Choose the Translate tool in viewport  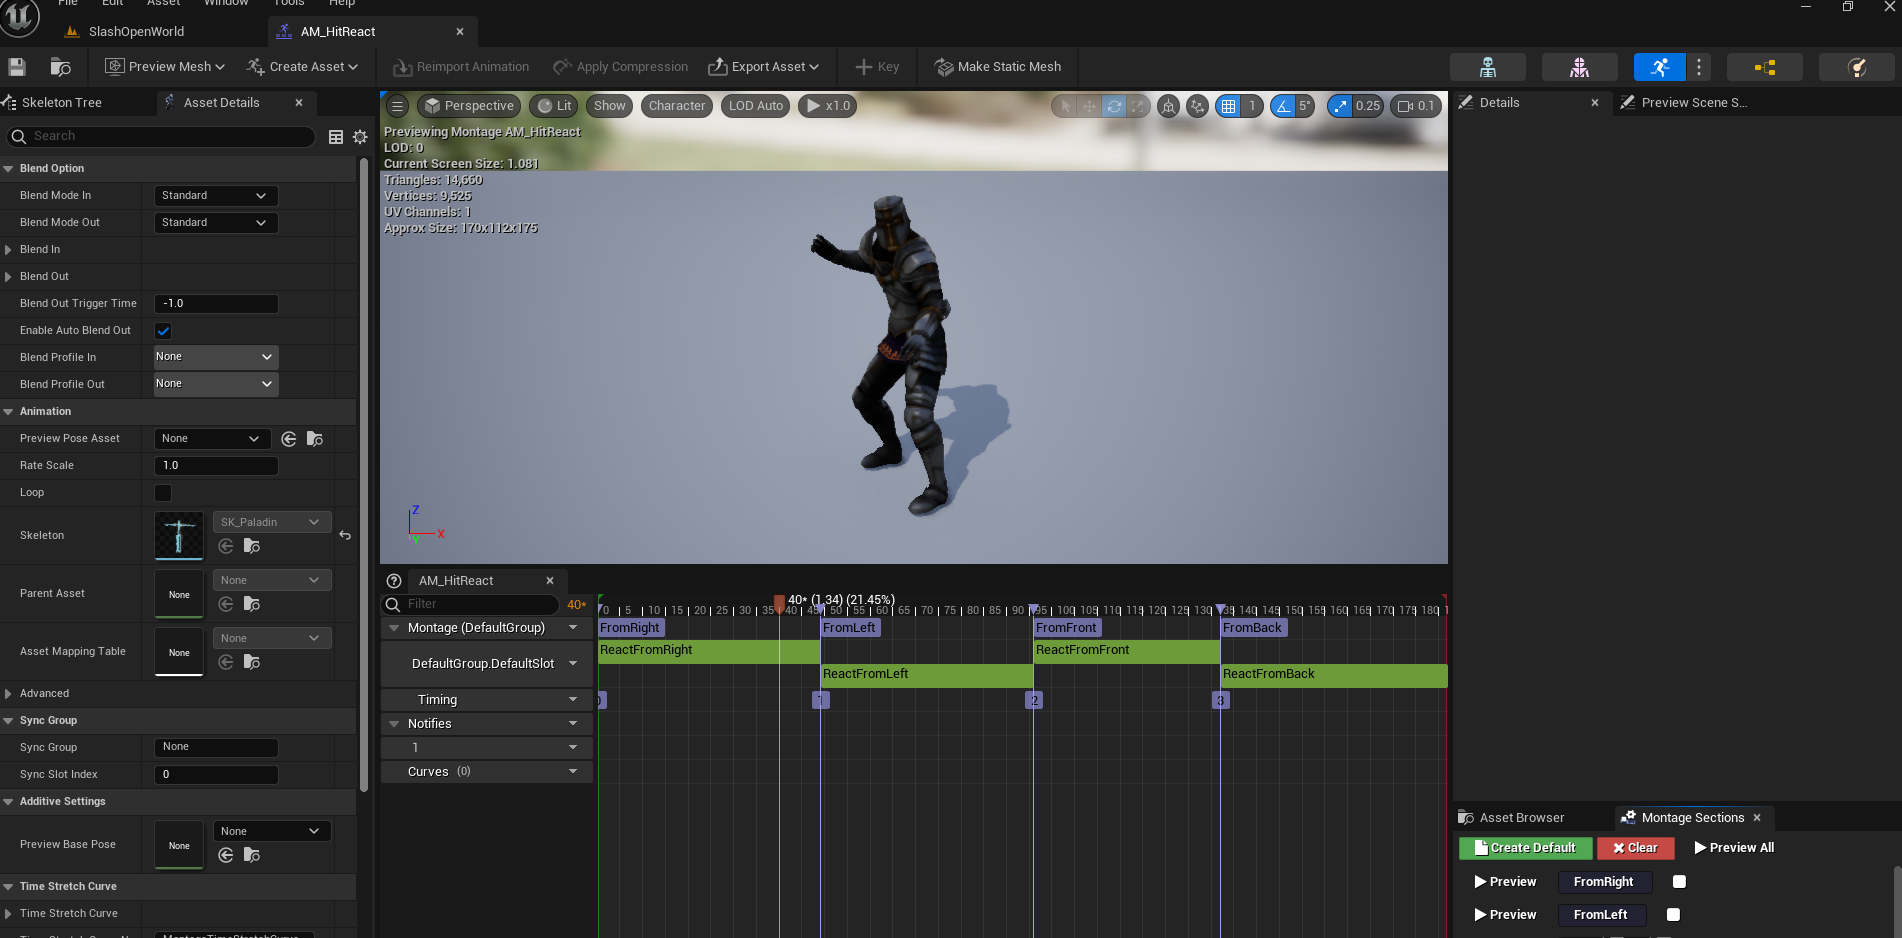click(1089, 106)
